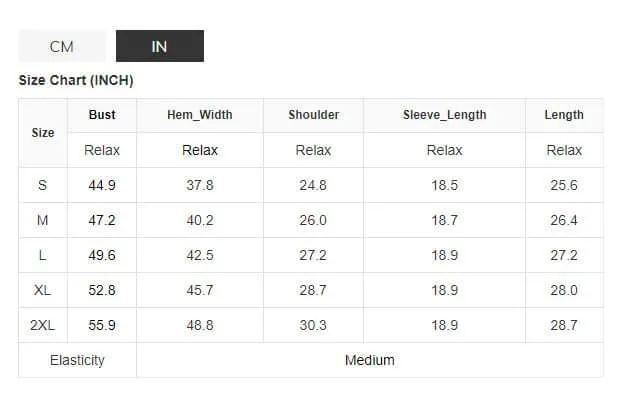Click the Size header cell
Image resolution: width=642 pixels, height=395 pixels.
[x=43, y=133]
